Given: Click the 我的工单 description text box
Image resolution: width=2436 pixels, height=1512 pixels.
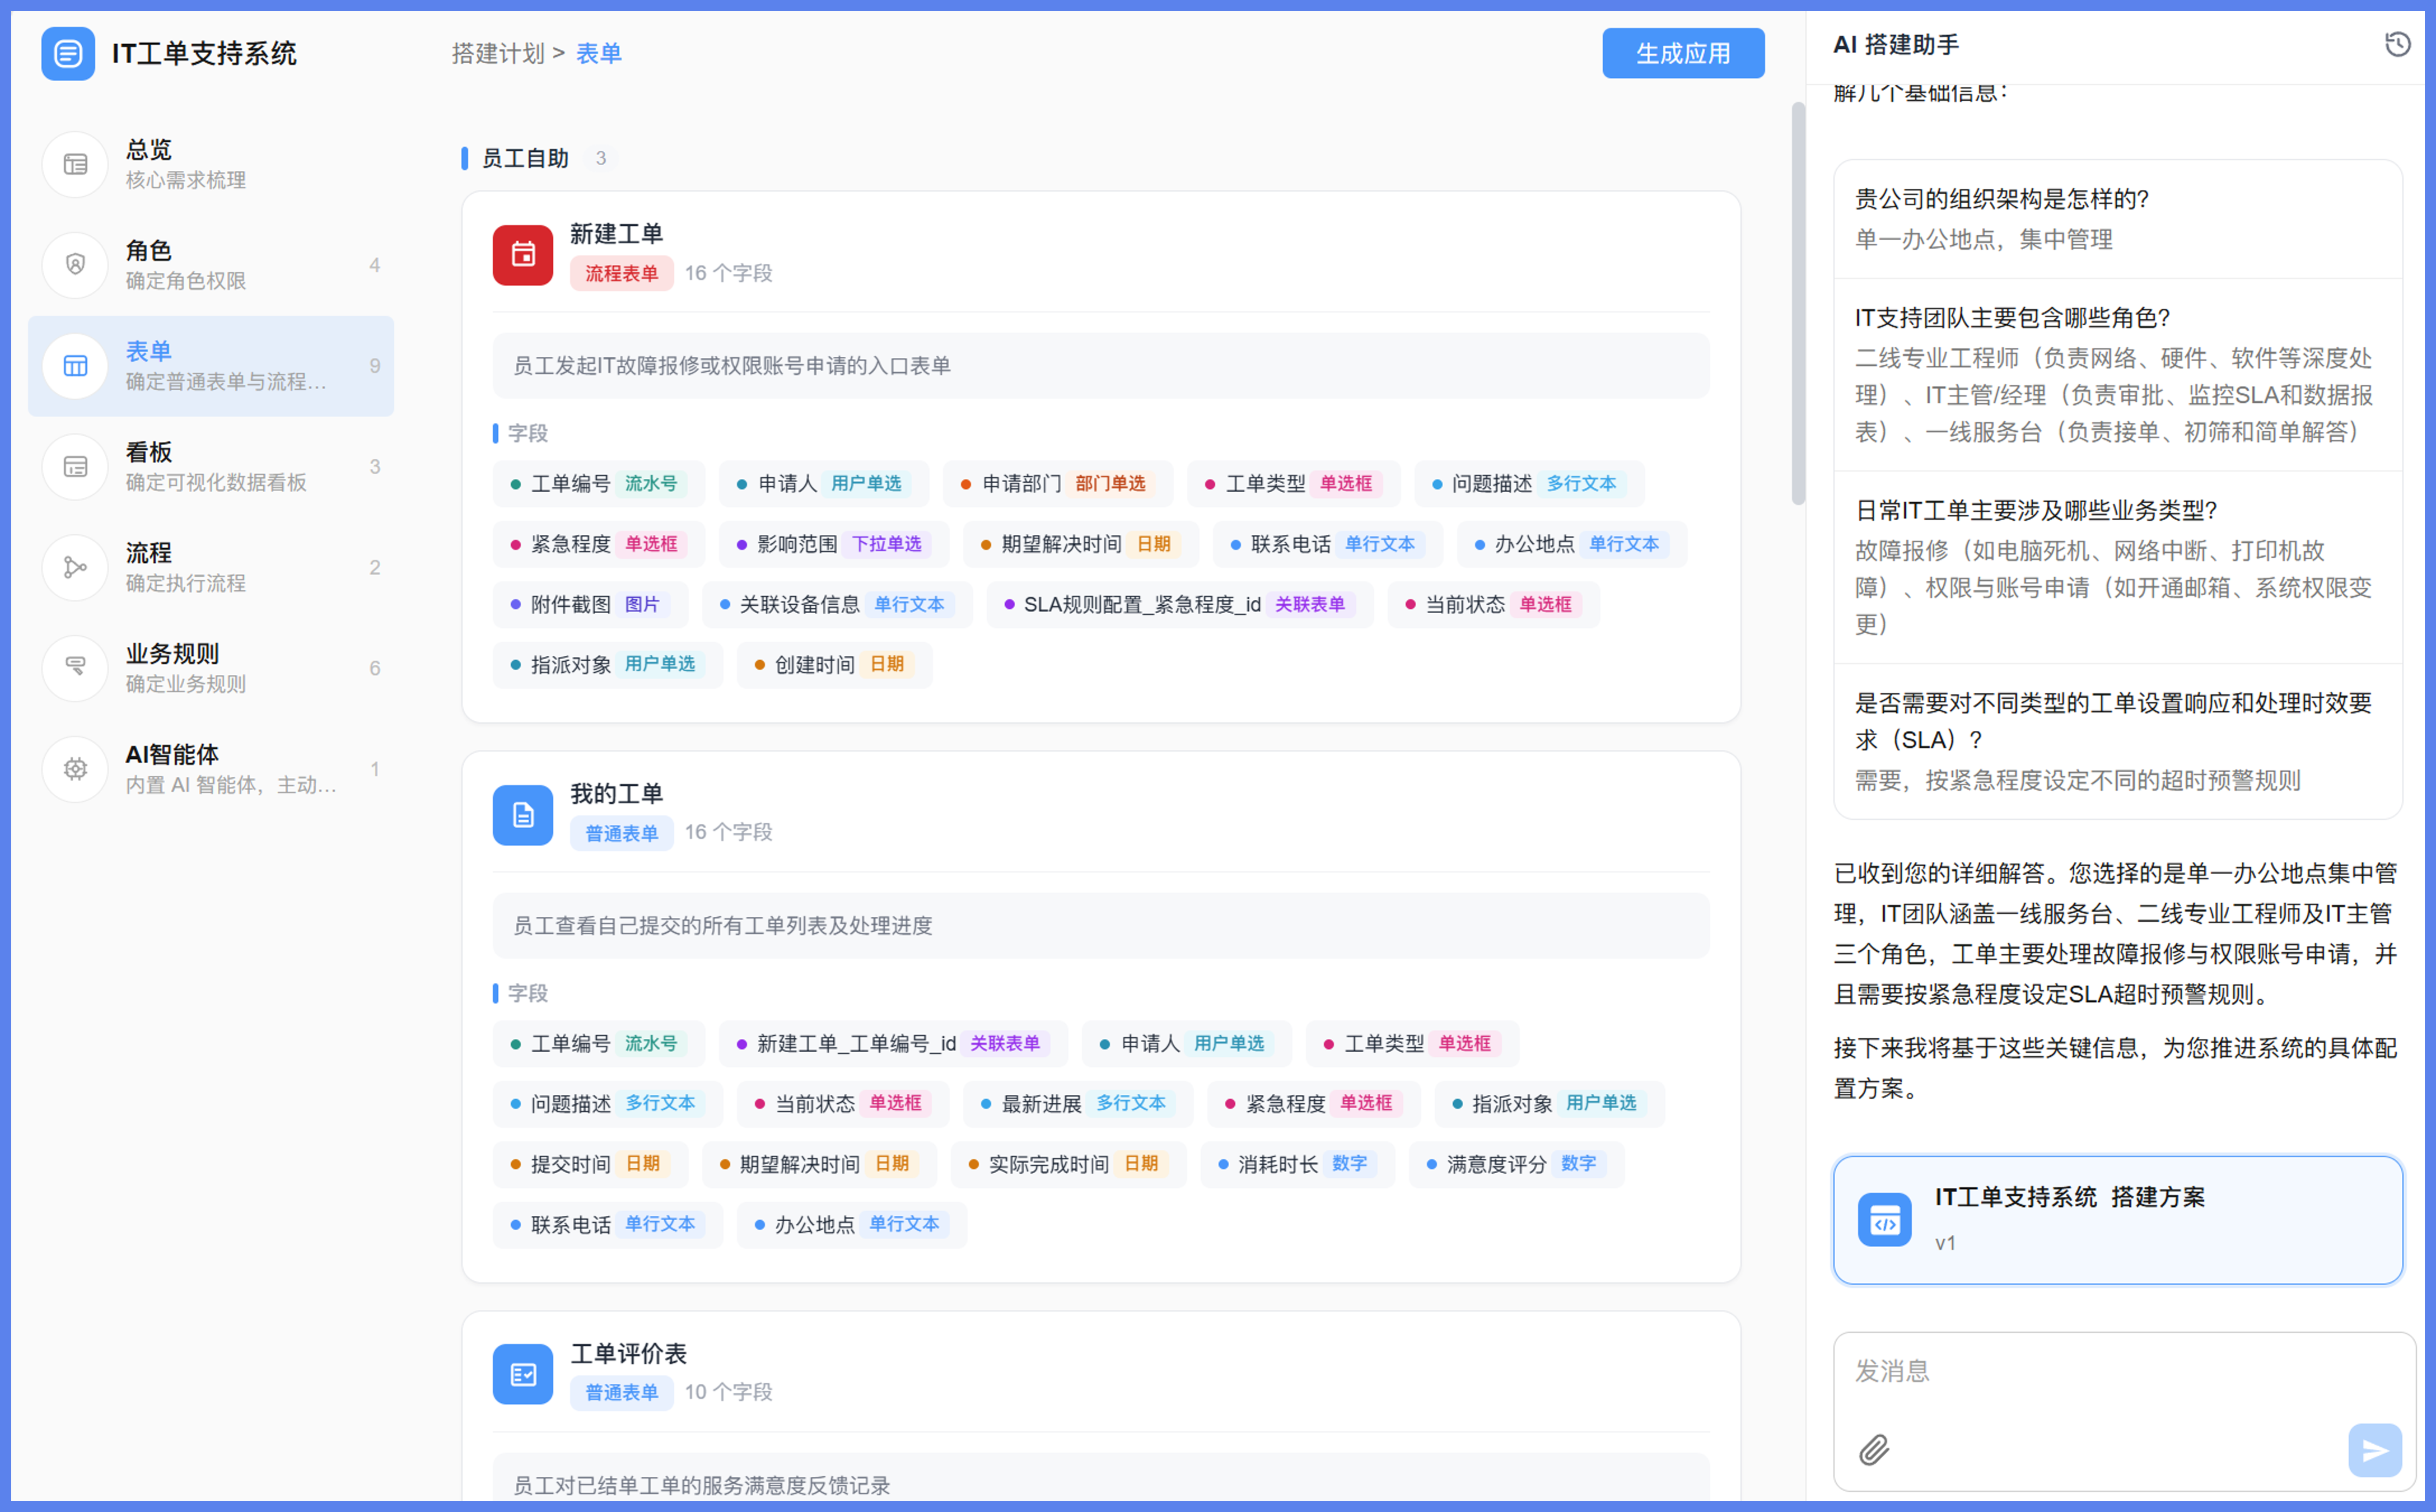Looking at the screenshot, I should click(1100, 926).
